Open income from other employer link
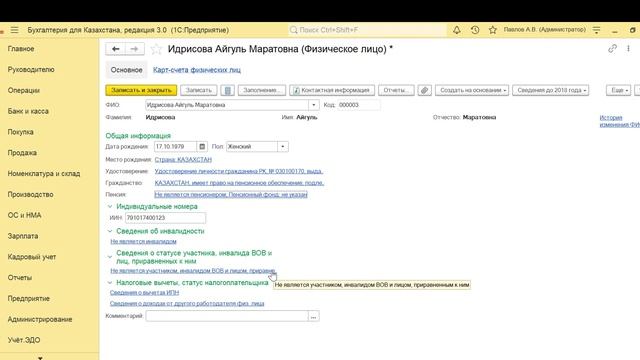The width and height of the screenshot is (640, 360). point(187,304)
